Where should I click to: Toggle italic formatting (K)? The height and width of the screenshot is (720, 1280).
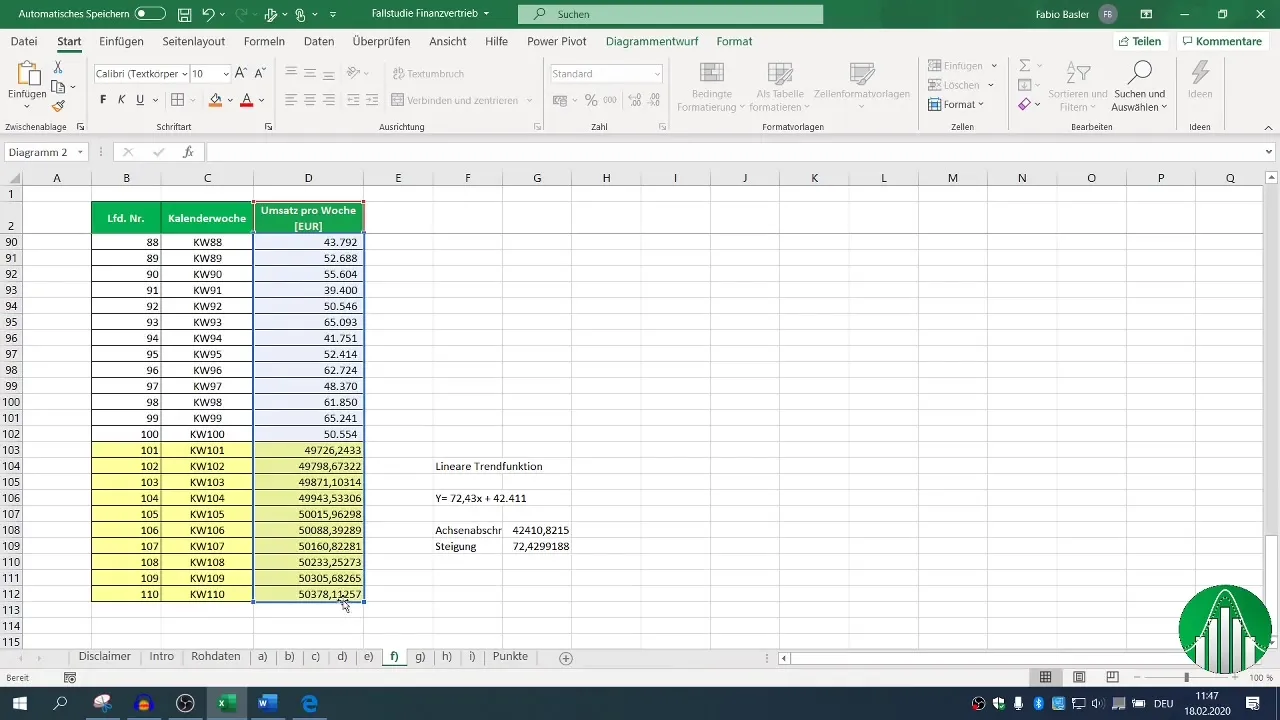121,100
